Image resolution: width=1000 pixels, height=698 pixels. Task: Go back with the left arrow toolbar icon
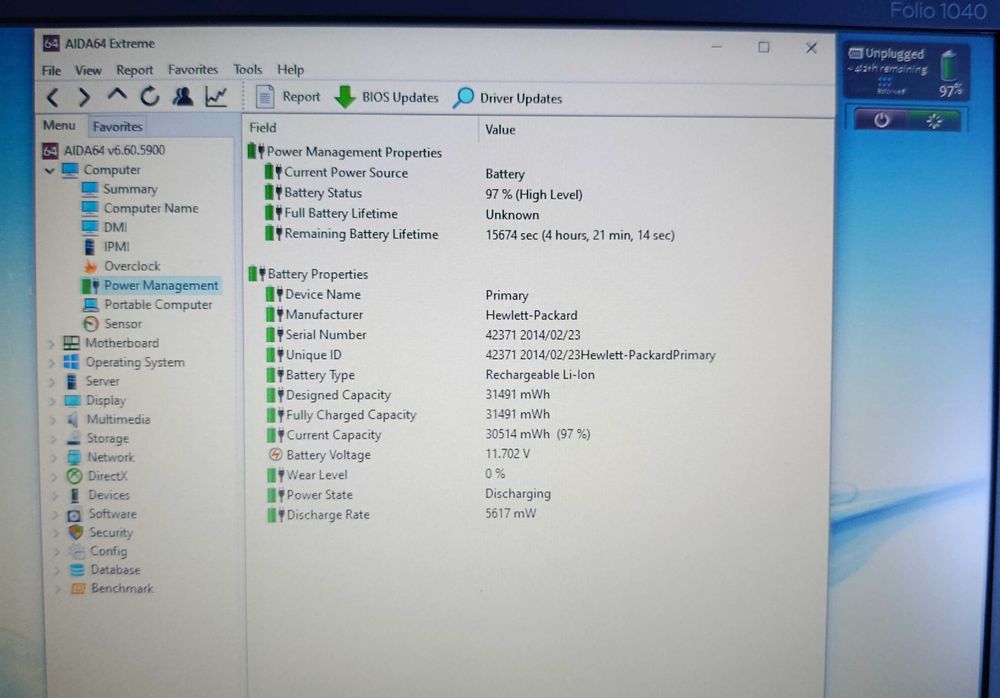tap(53, 98)
